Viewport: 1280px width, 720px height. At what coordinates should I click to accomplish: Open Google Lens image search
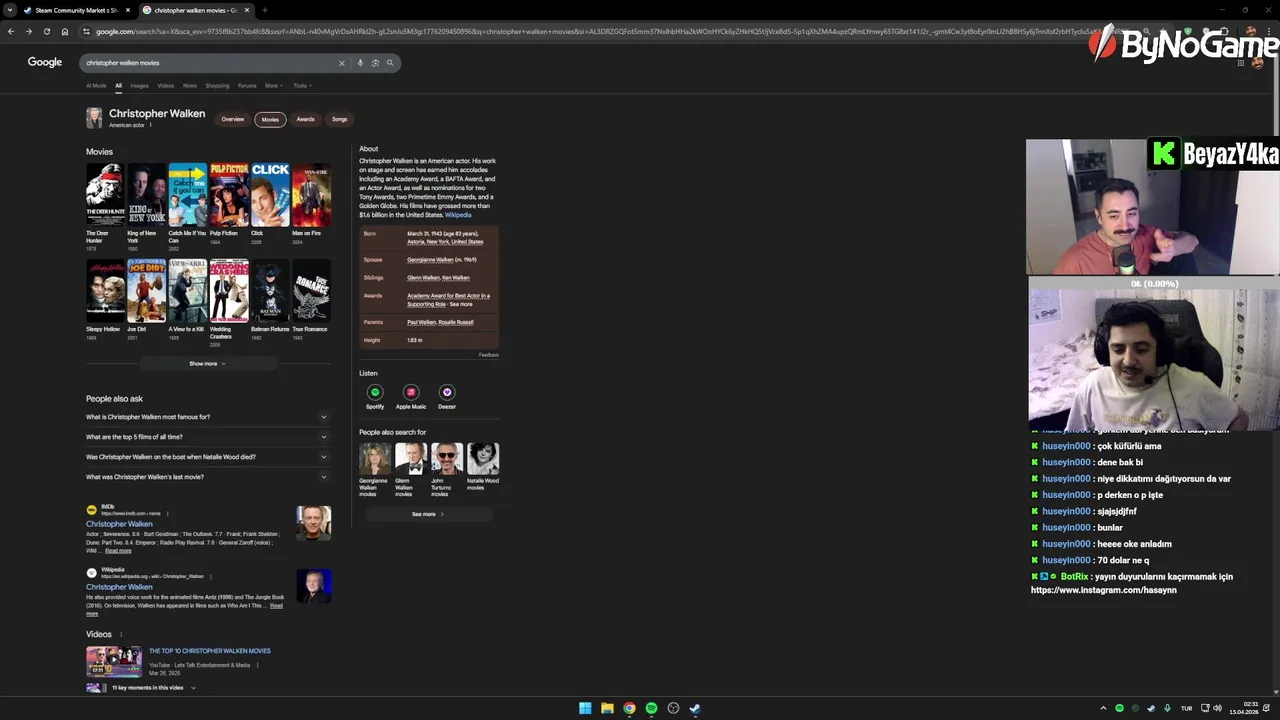pos(375,63)
